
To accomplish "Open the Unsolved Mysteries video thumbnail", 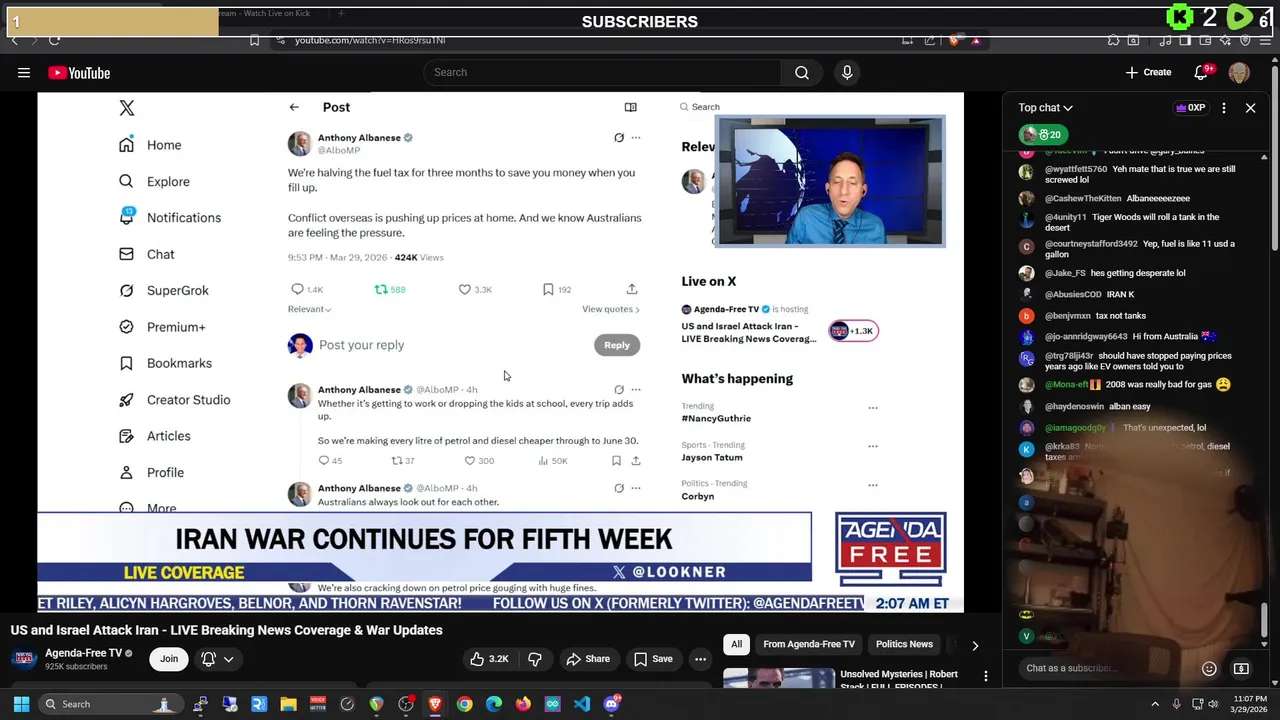I will (779, 677).
